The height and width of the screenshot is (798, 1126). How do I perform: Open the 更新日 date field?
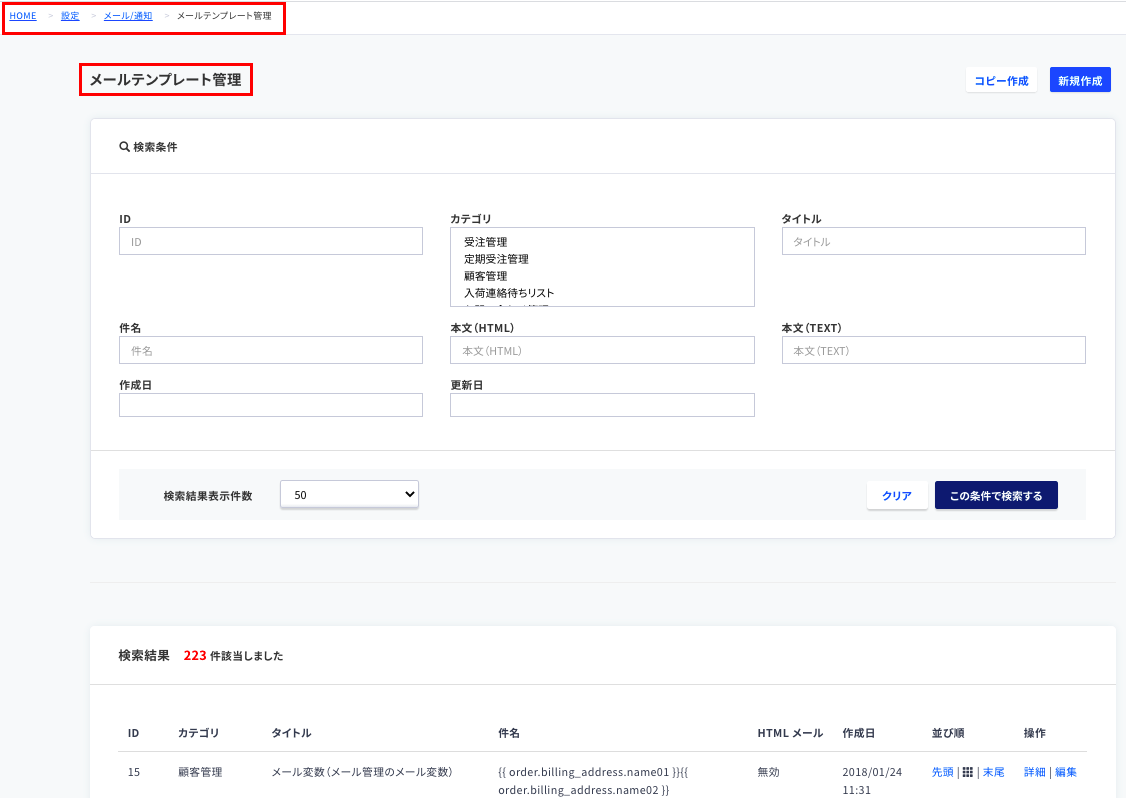602,405
